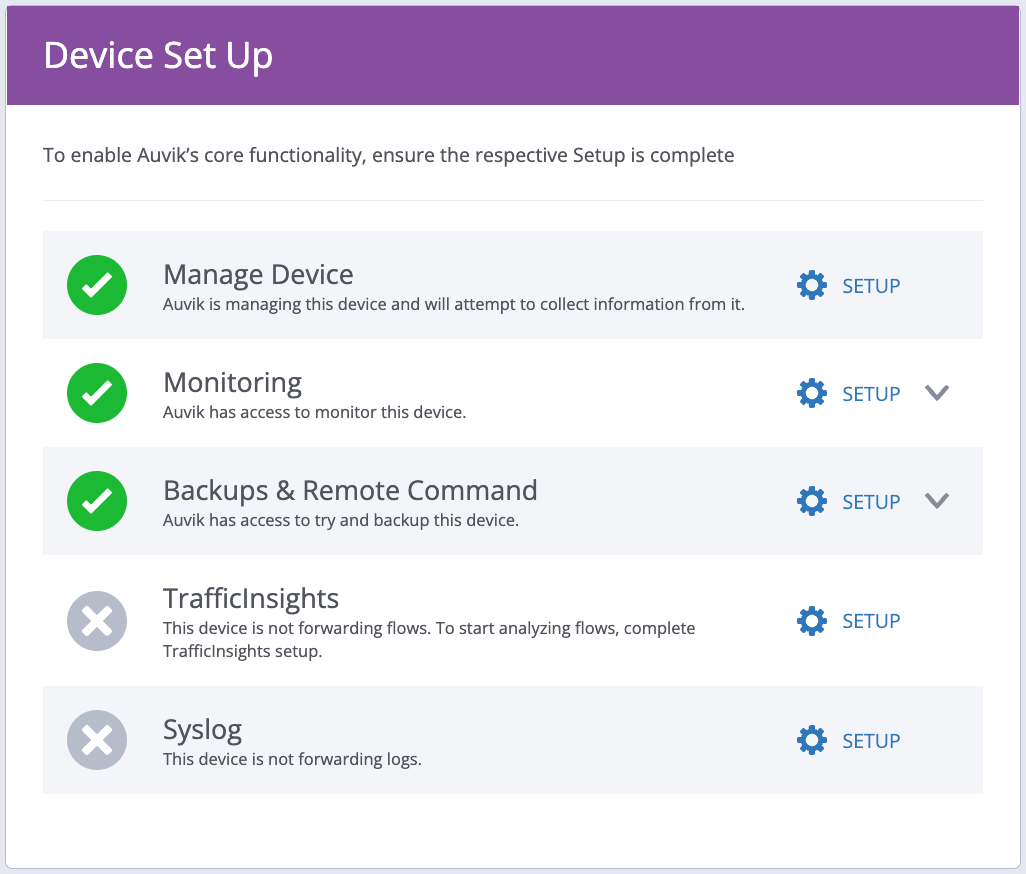Click SETUP for Backups & Remote Command

tap(871, 501)
